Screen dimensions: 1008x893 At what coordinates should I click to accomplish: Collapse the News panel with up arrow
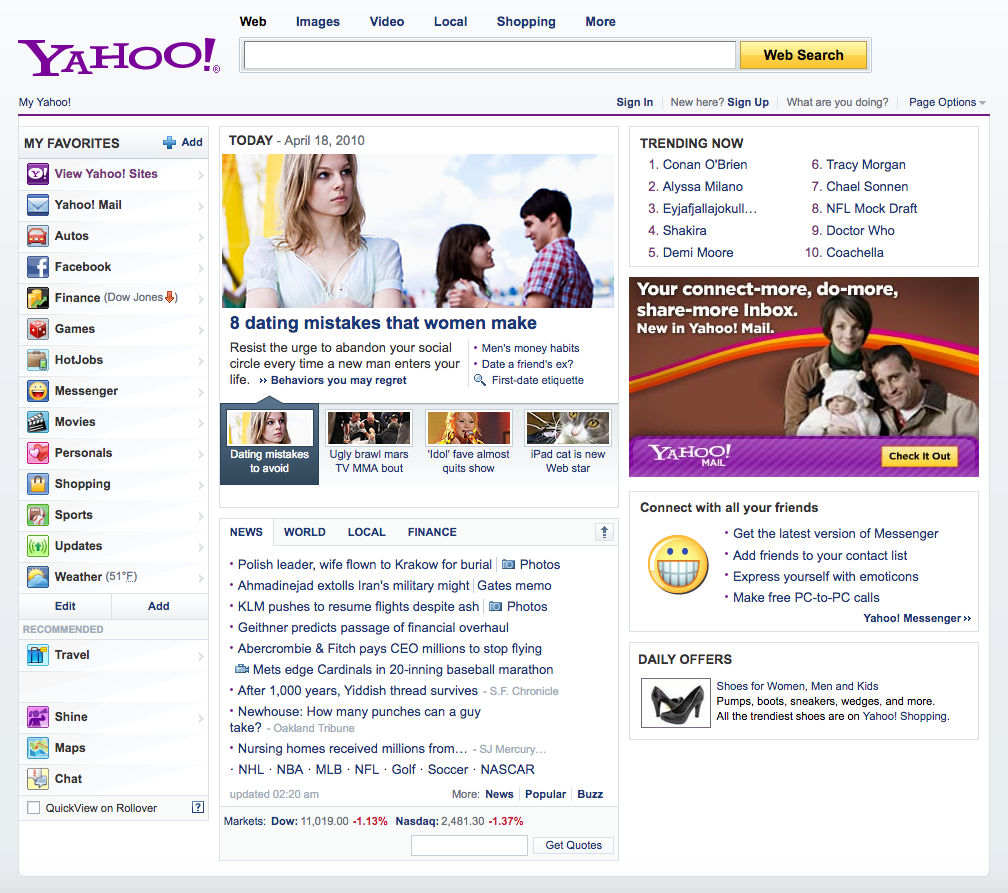[x=604, y=533]
